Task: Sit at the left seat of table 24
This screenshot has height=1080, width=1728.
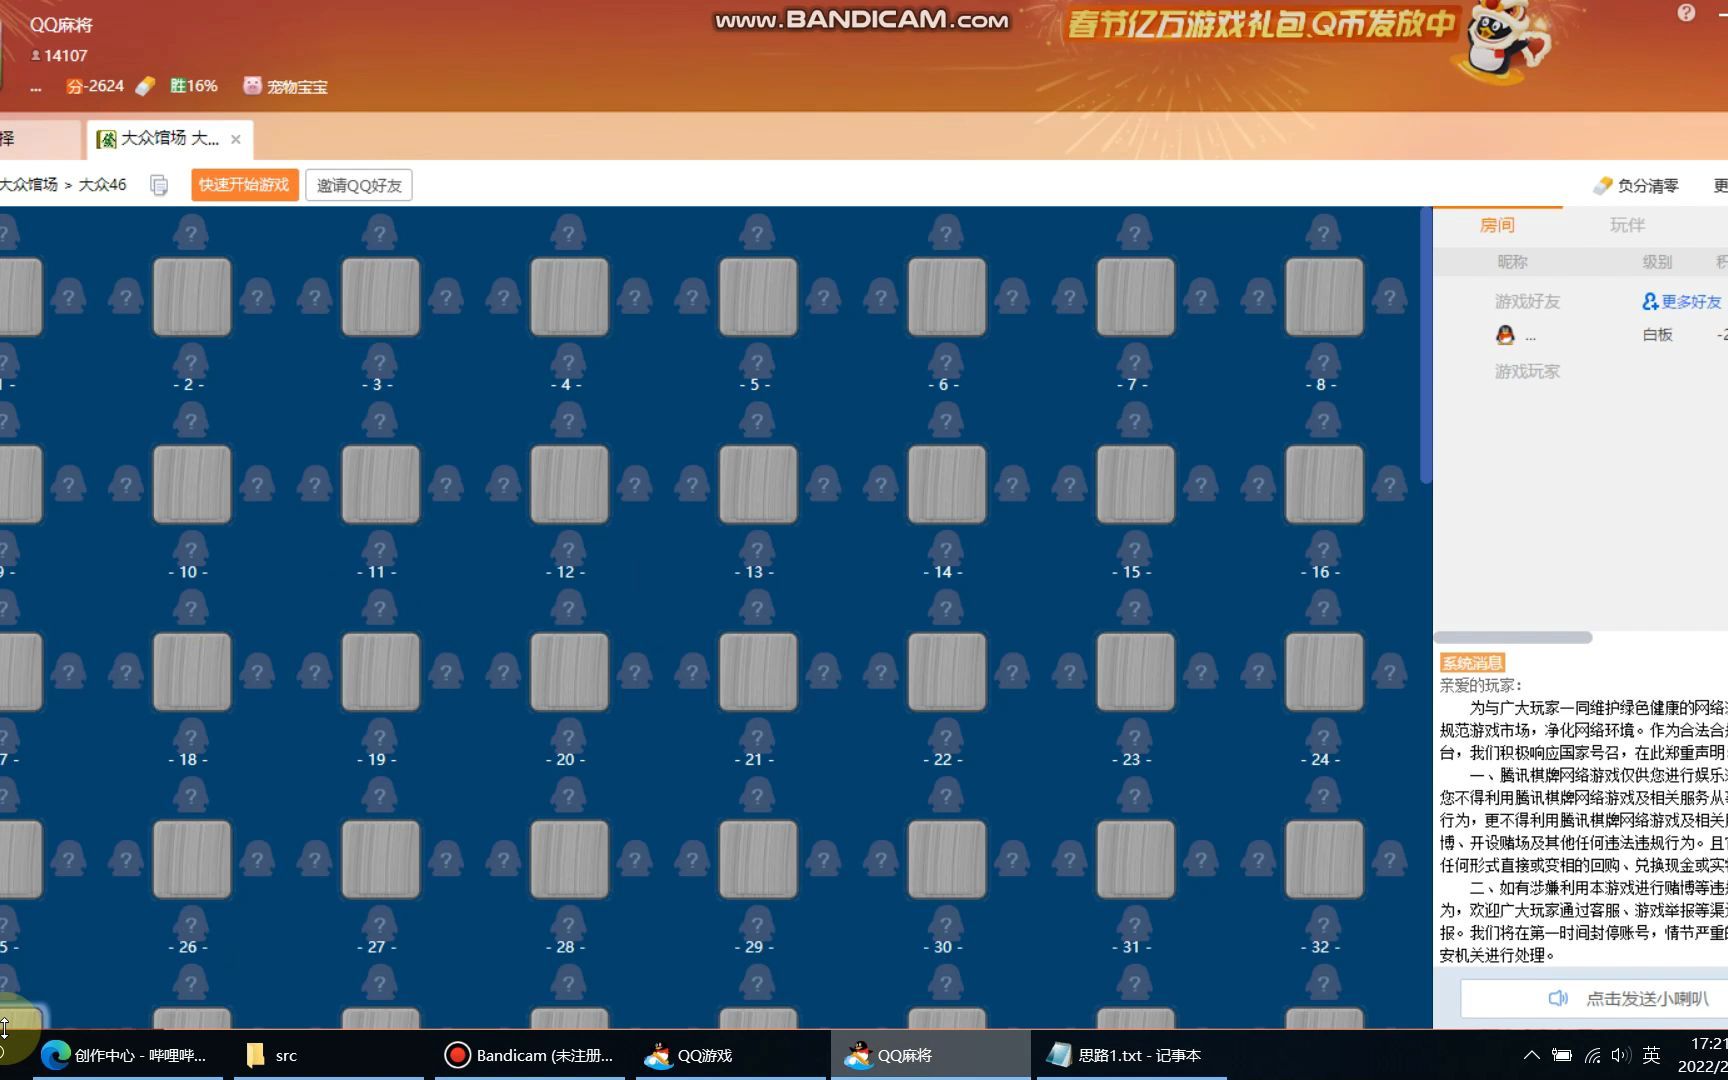Action: tap(1259, 673)
